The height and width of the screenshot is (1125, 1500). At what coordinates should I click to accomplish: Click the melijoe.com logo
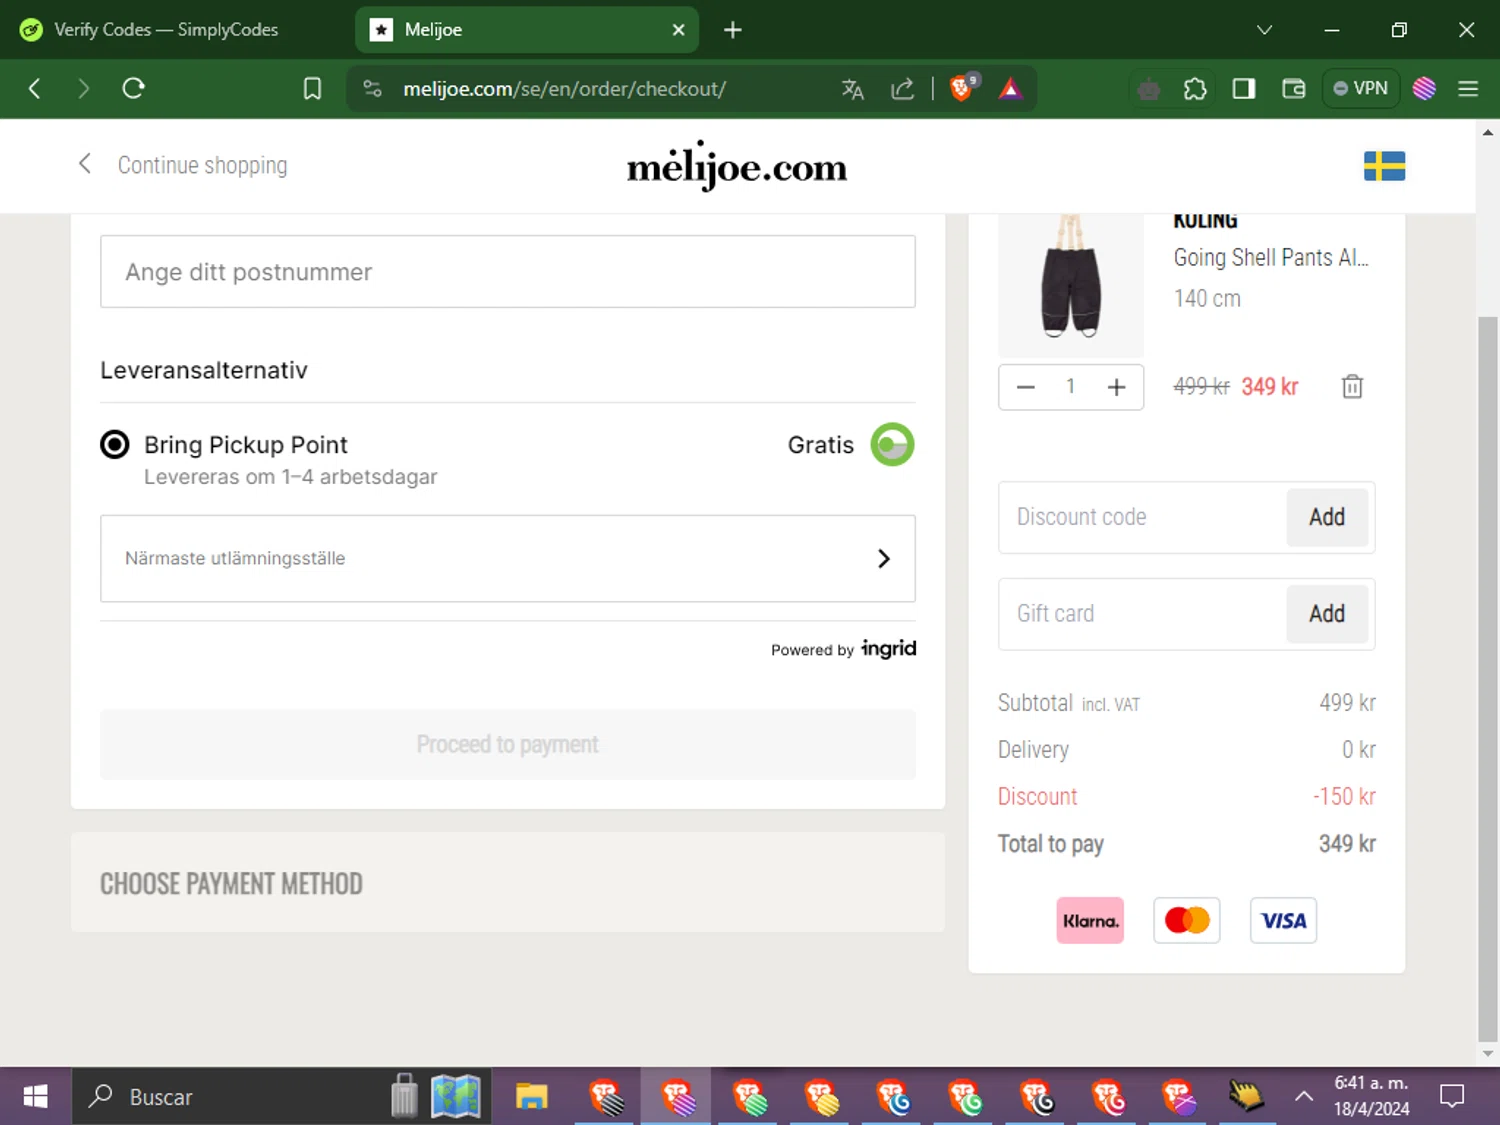(x=737, y=166)
